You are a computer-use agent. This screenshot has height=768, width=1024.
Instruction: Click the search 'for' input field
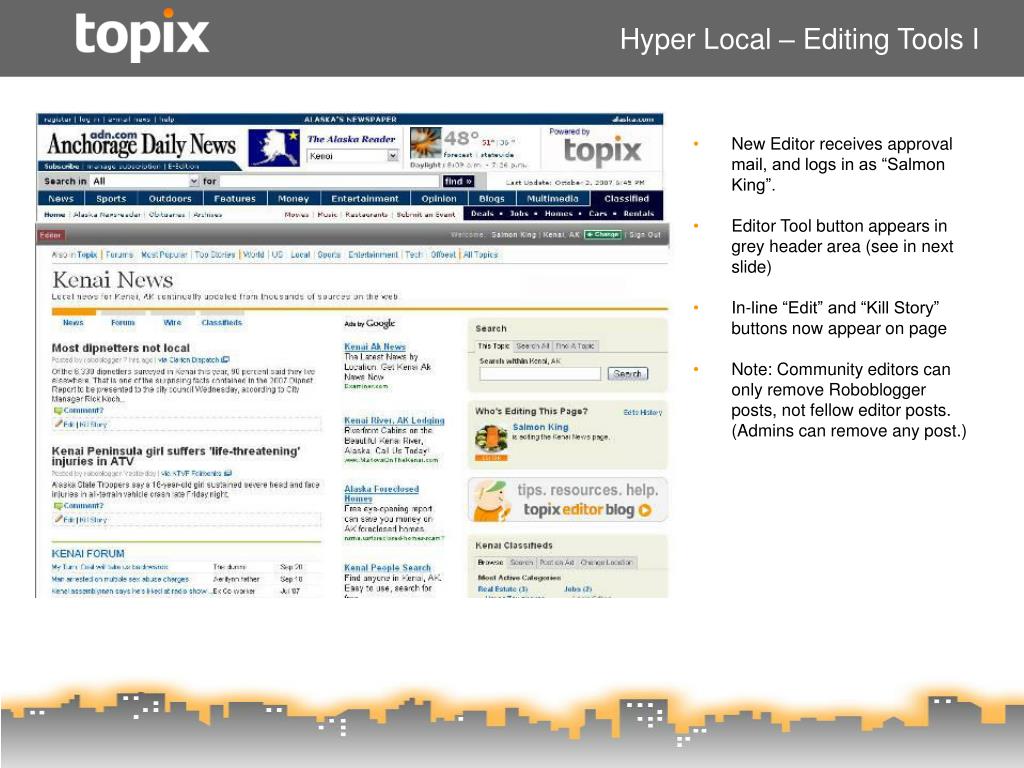coord(330,181)
